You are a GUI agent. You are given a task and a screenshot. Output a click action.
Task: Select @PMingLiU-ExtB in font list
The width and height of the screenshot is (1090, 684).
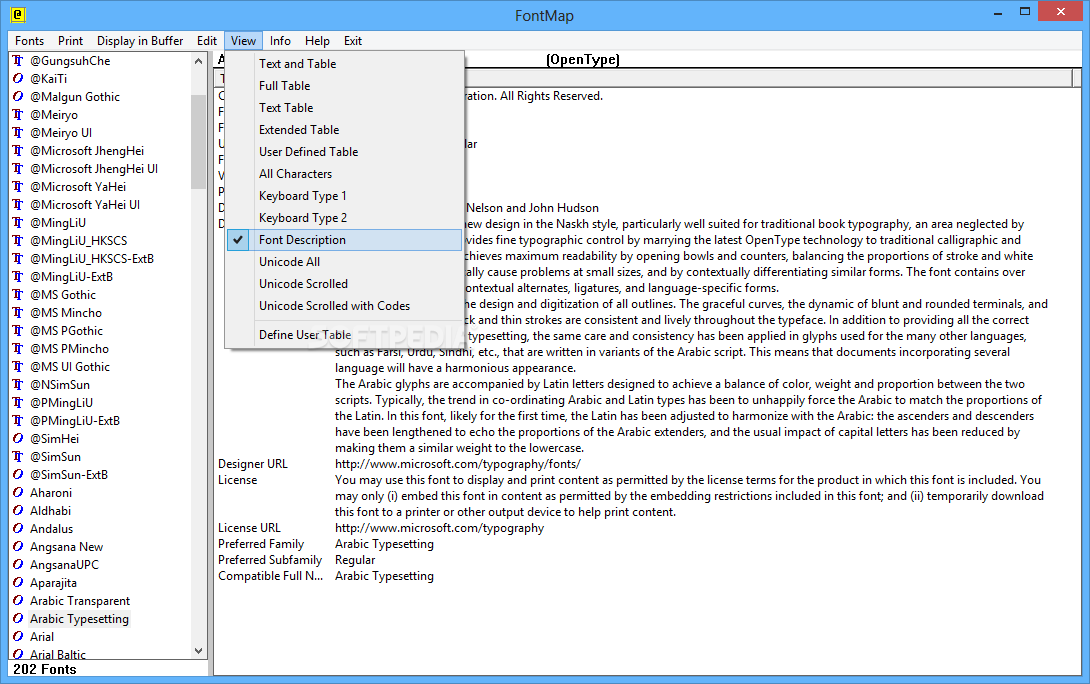(75, 421)
